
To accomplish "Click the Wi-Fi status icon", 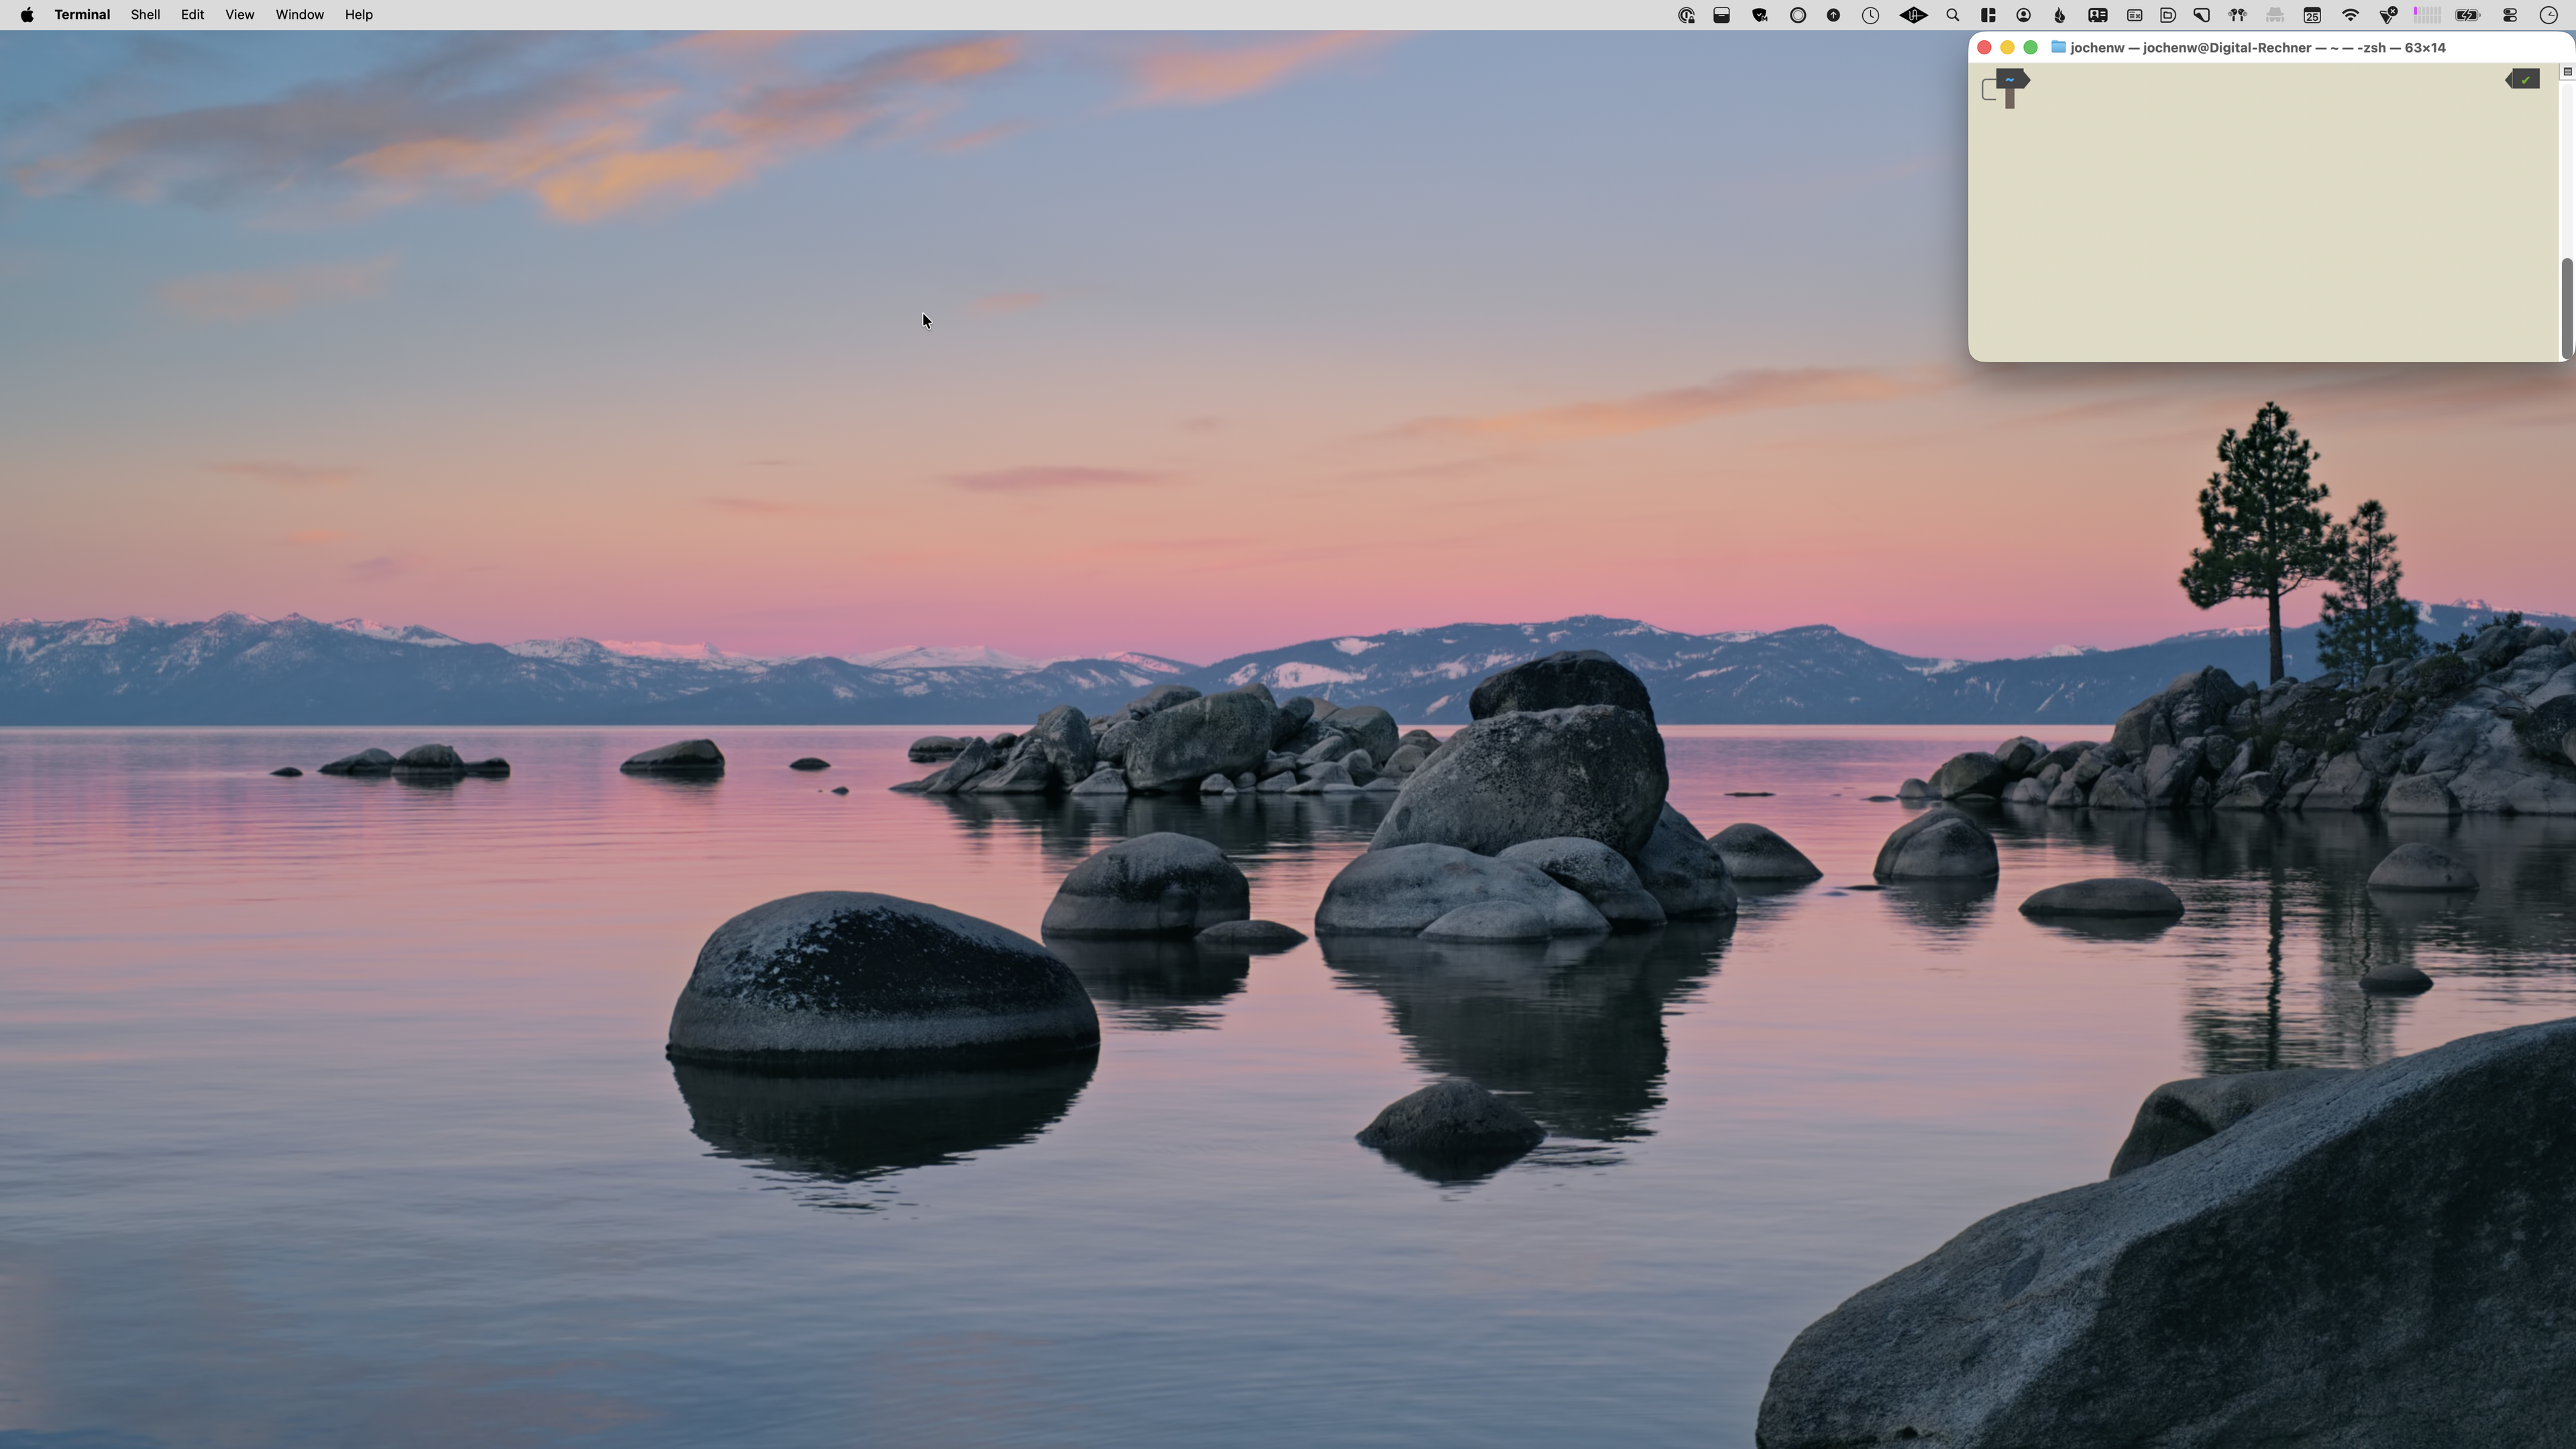I will click(x=2350, y=15).
